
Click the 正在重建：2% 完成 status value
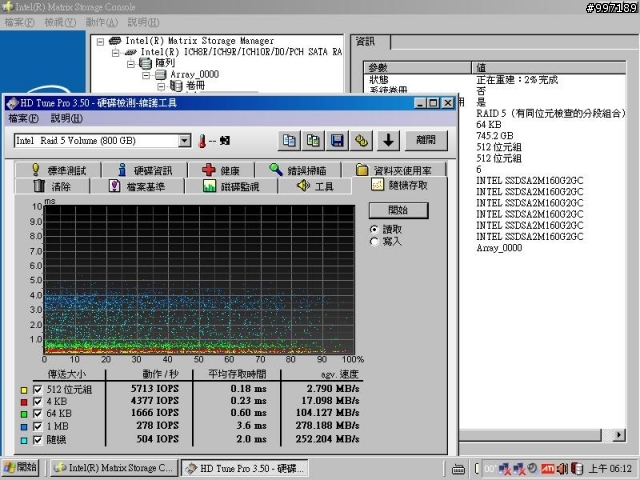point(517,80)
